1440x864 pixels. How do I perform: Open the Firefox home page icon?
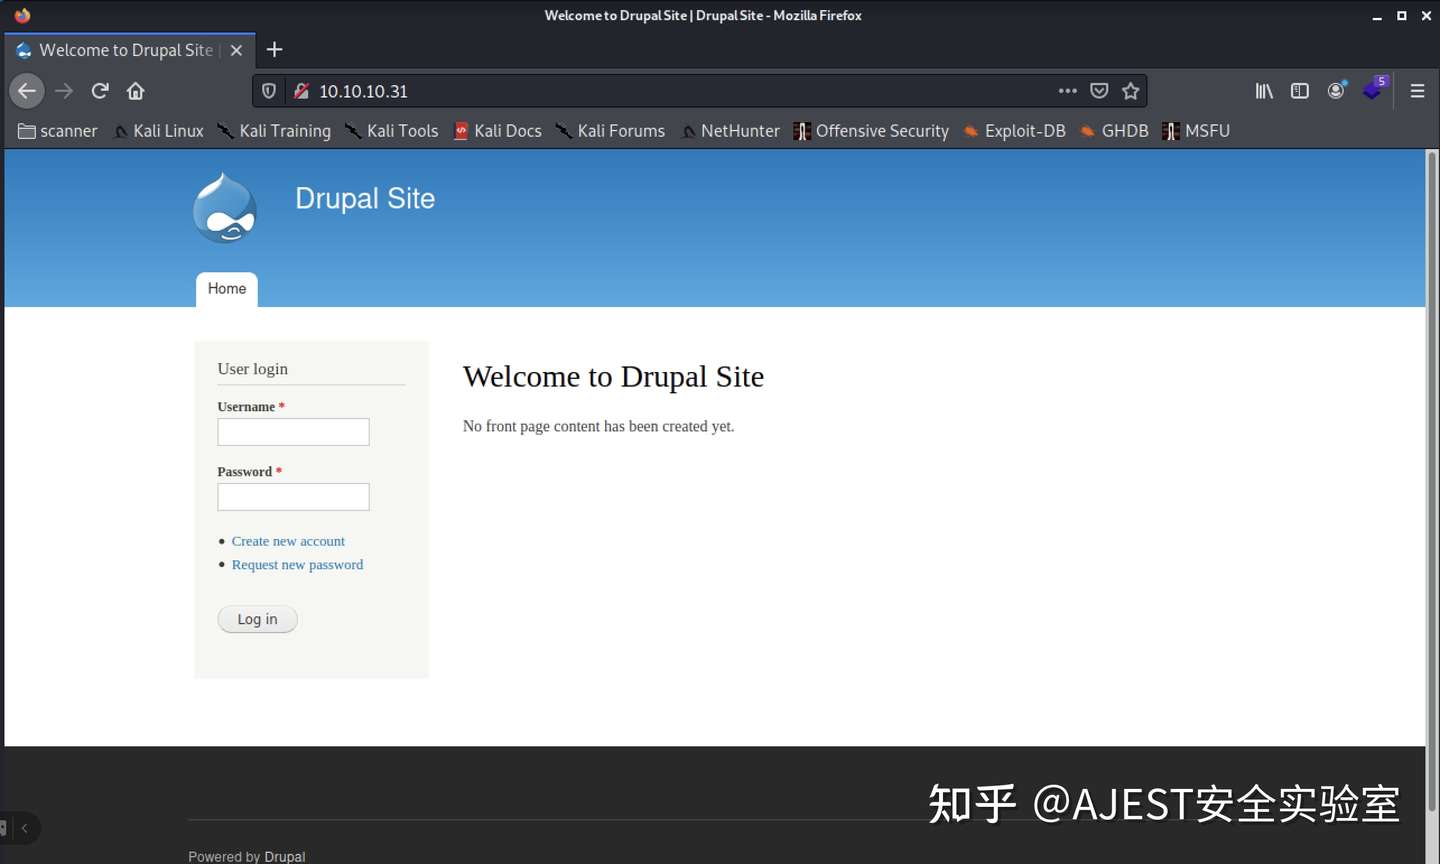coord(136,91)
